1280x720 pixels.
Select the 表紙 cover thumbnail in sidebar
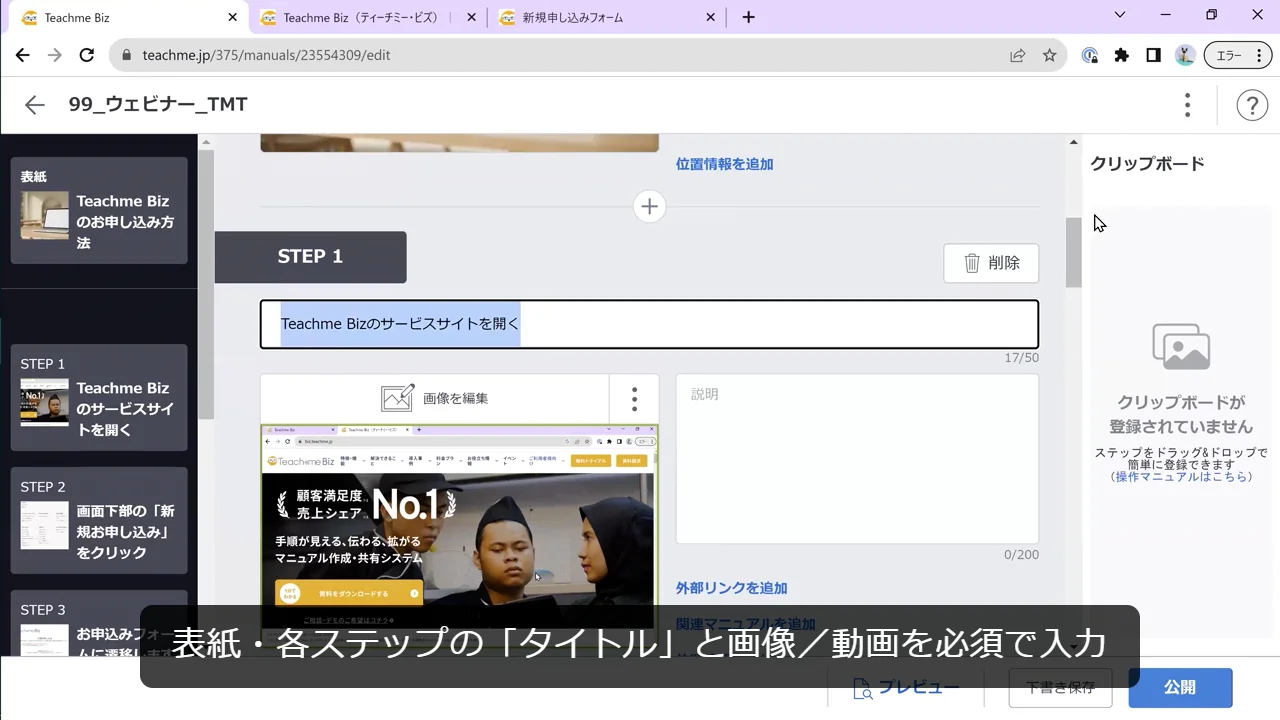pos(99,210)
